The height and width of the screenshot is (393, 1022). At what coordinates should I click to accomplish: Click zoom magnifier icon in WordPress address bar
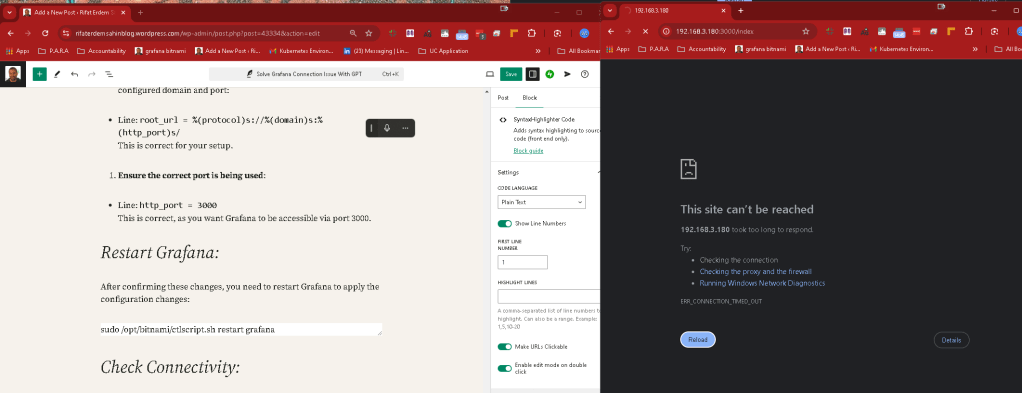click(353, 33)
